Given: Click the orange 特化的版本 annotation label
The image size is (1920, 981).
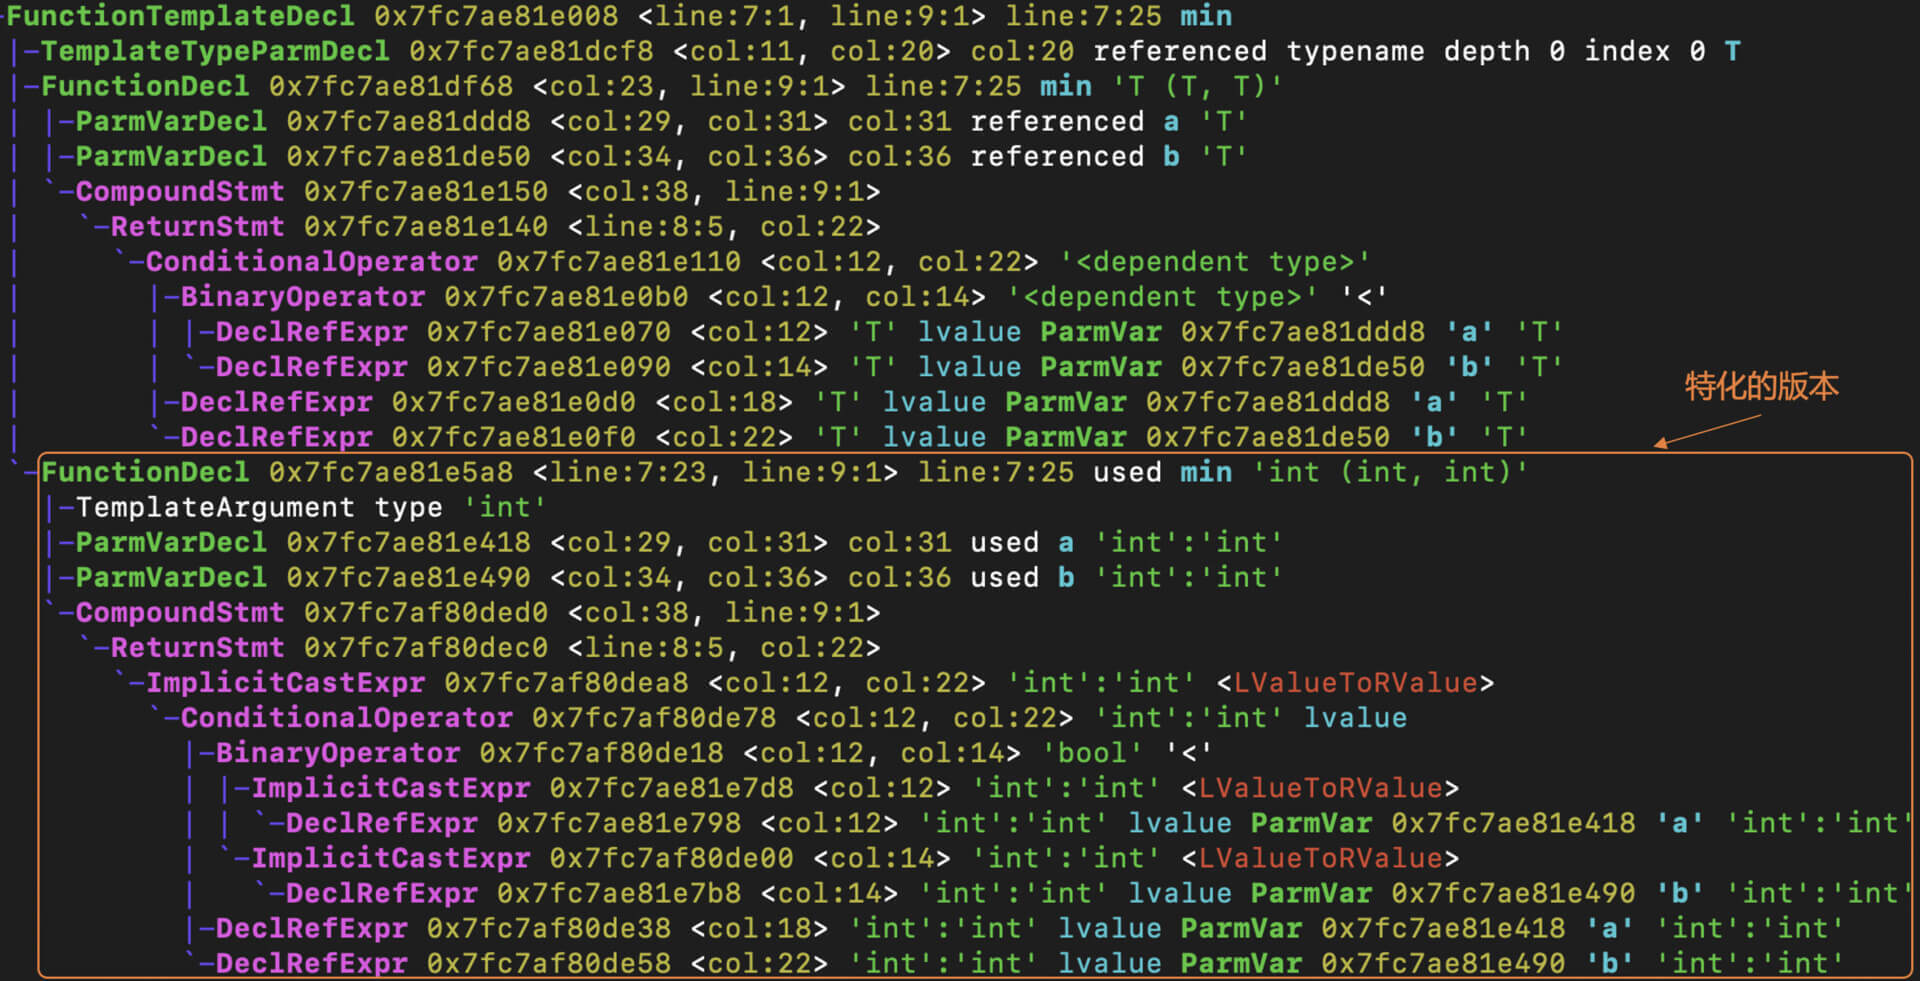Looking at the screenshot, I should click(x=1761, y=386).
